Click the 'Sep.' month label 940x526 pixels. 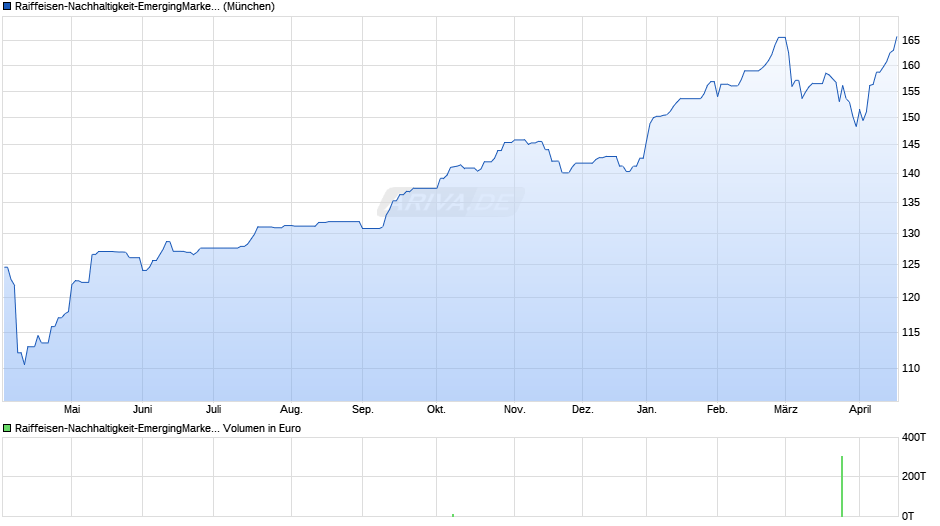[x=363, y=409]
